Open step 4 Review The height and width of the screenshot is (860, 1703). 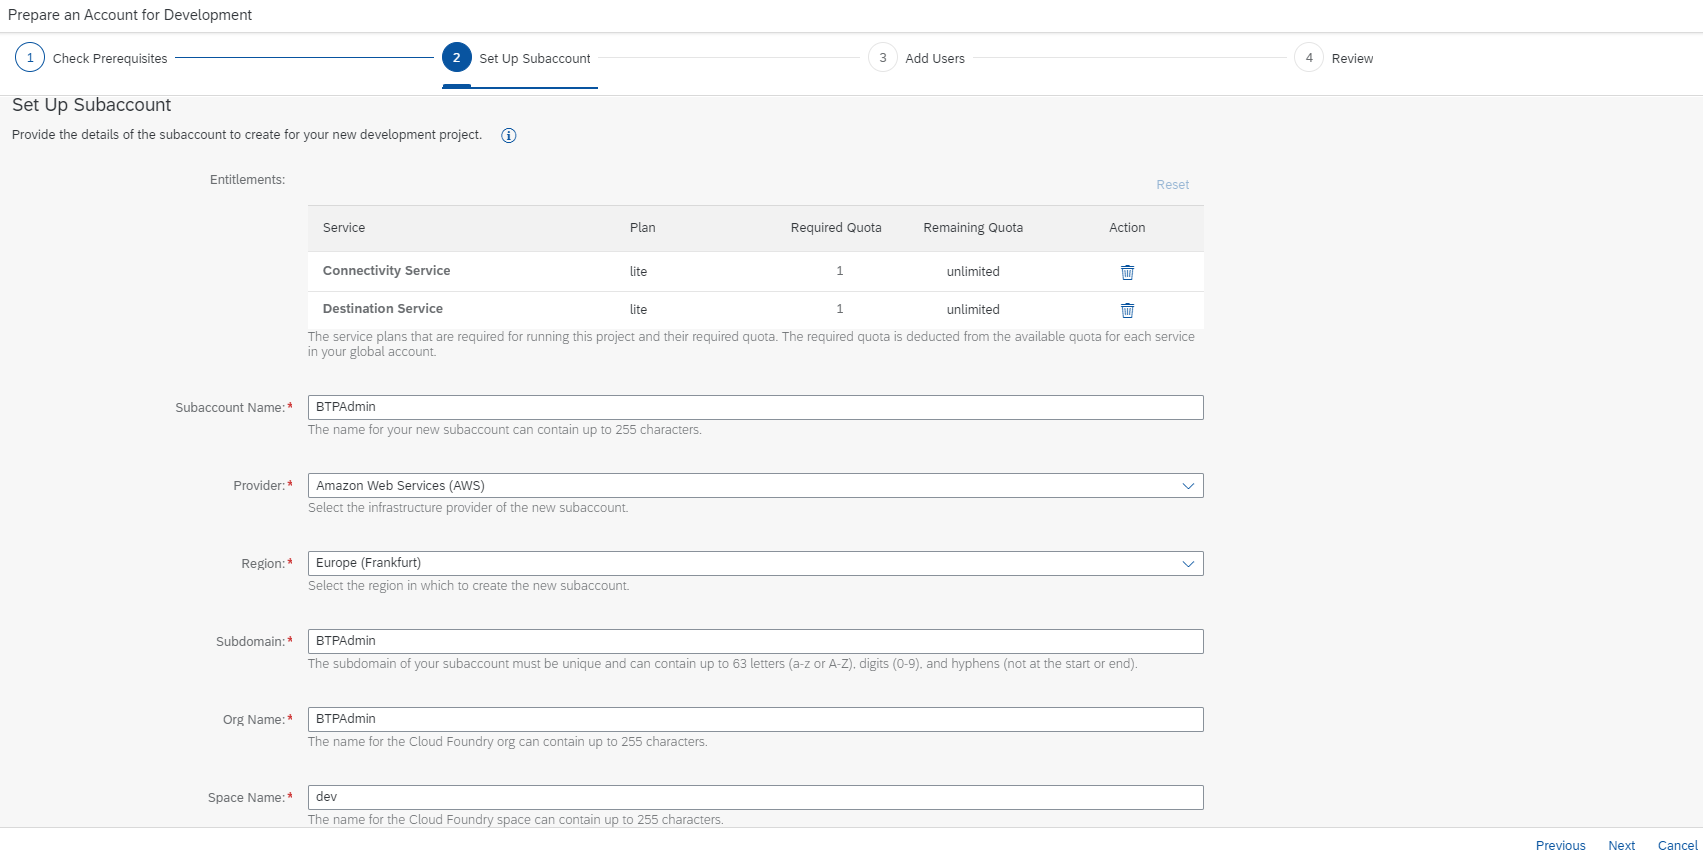pos(1309,58)
